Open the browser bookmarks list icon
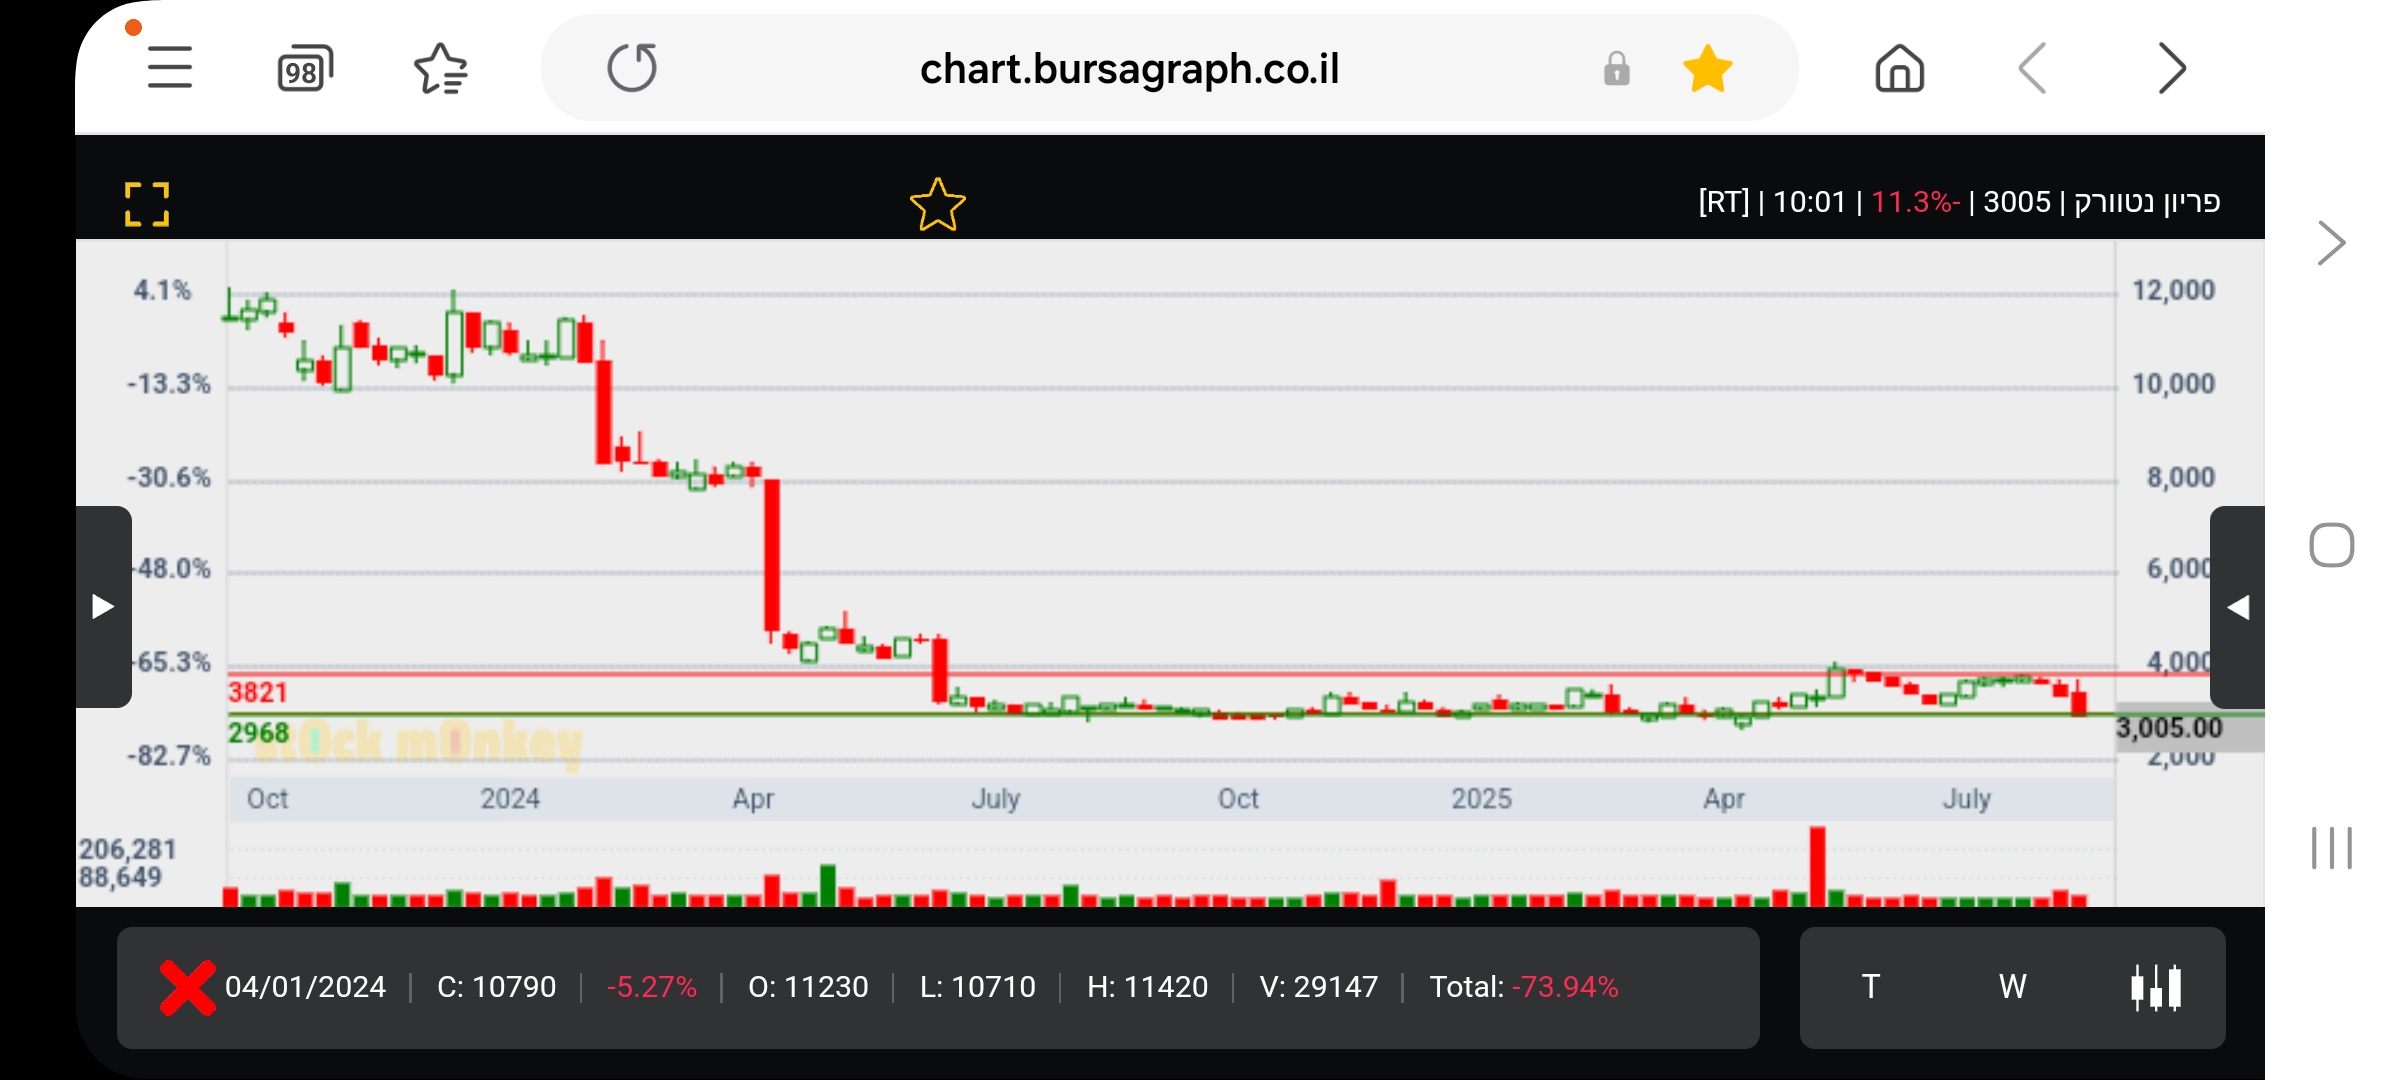Image resolution: width=2400 pixels, height=1080 pixels. pyautogui.click(x=440, y=69)
